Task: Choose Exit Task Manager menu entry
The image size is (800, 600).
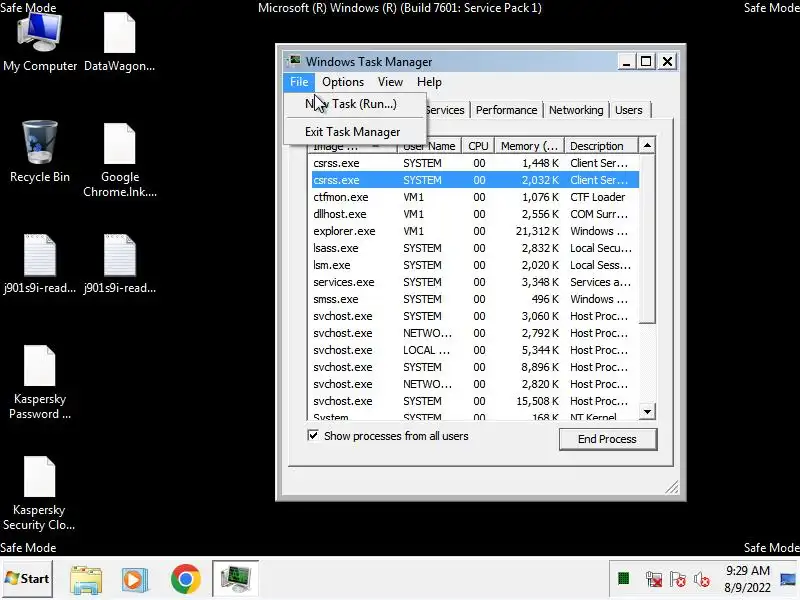Action: [355, 132]
